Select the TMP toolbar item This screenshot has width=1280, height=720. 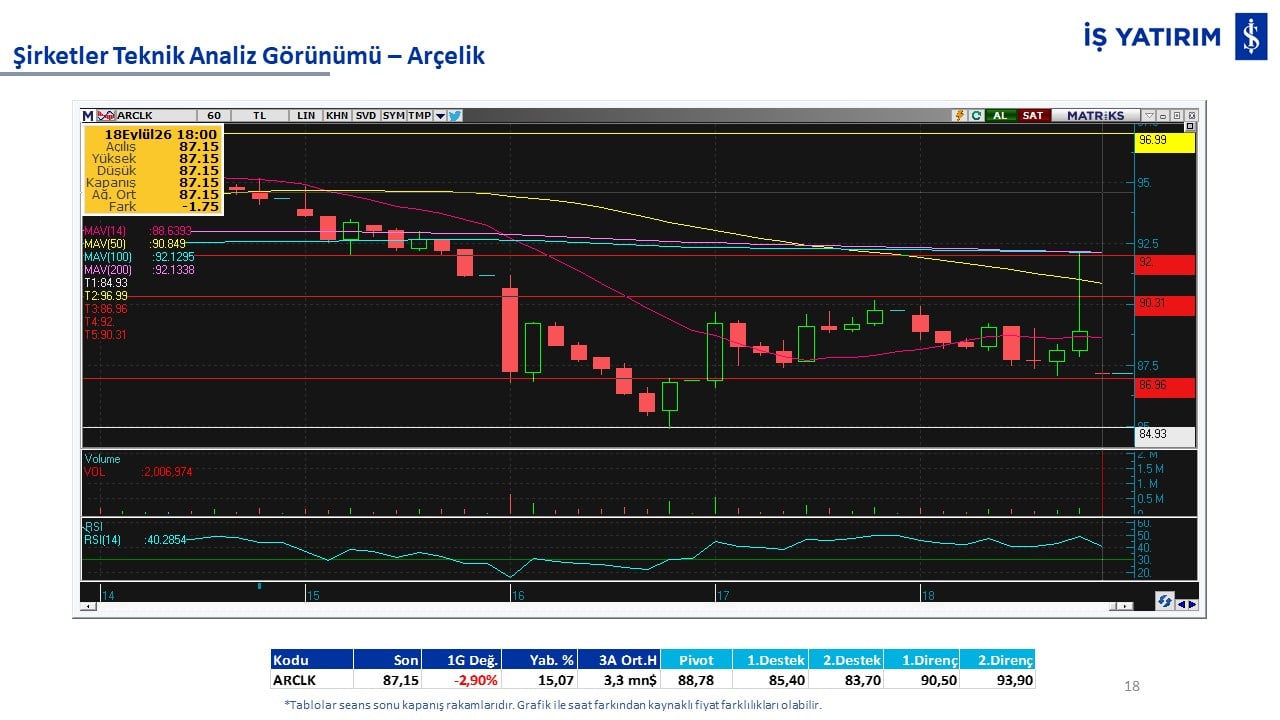pos(419,116)
